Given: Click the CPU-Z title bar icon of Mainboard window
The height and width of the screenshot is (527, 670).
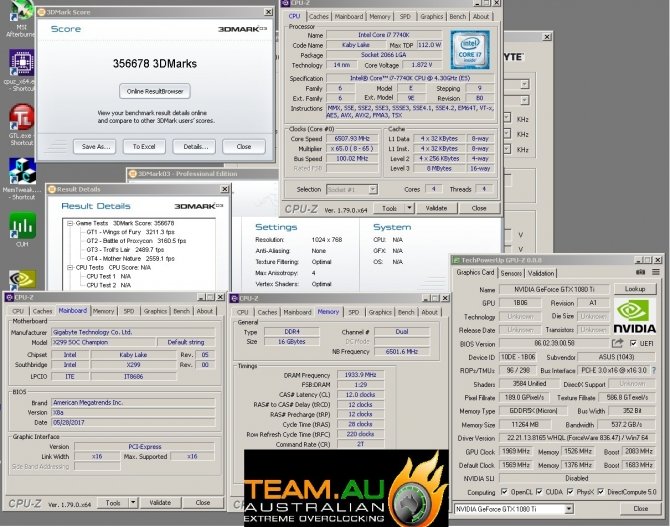Looking at the screenshot, I should 9,297.
